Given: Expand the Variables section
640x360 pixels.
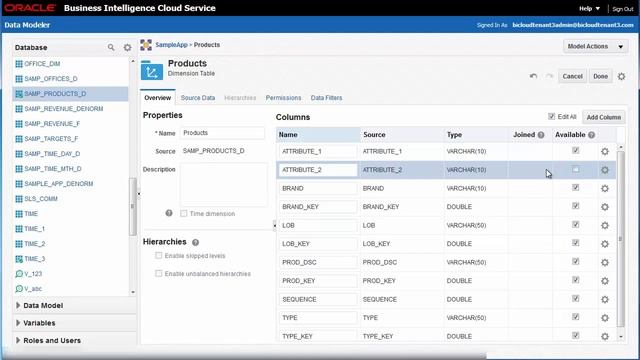Looking at the screenshot, I should tap(18, 323).
